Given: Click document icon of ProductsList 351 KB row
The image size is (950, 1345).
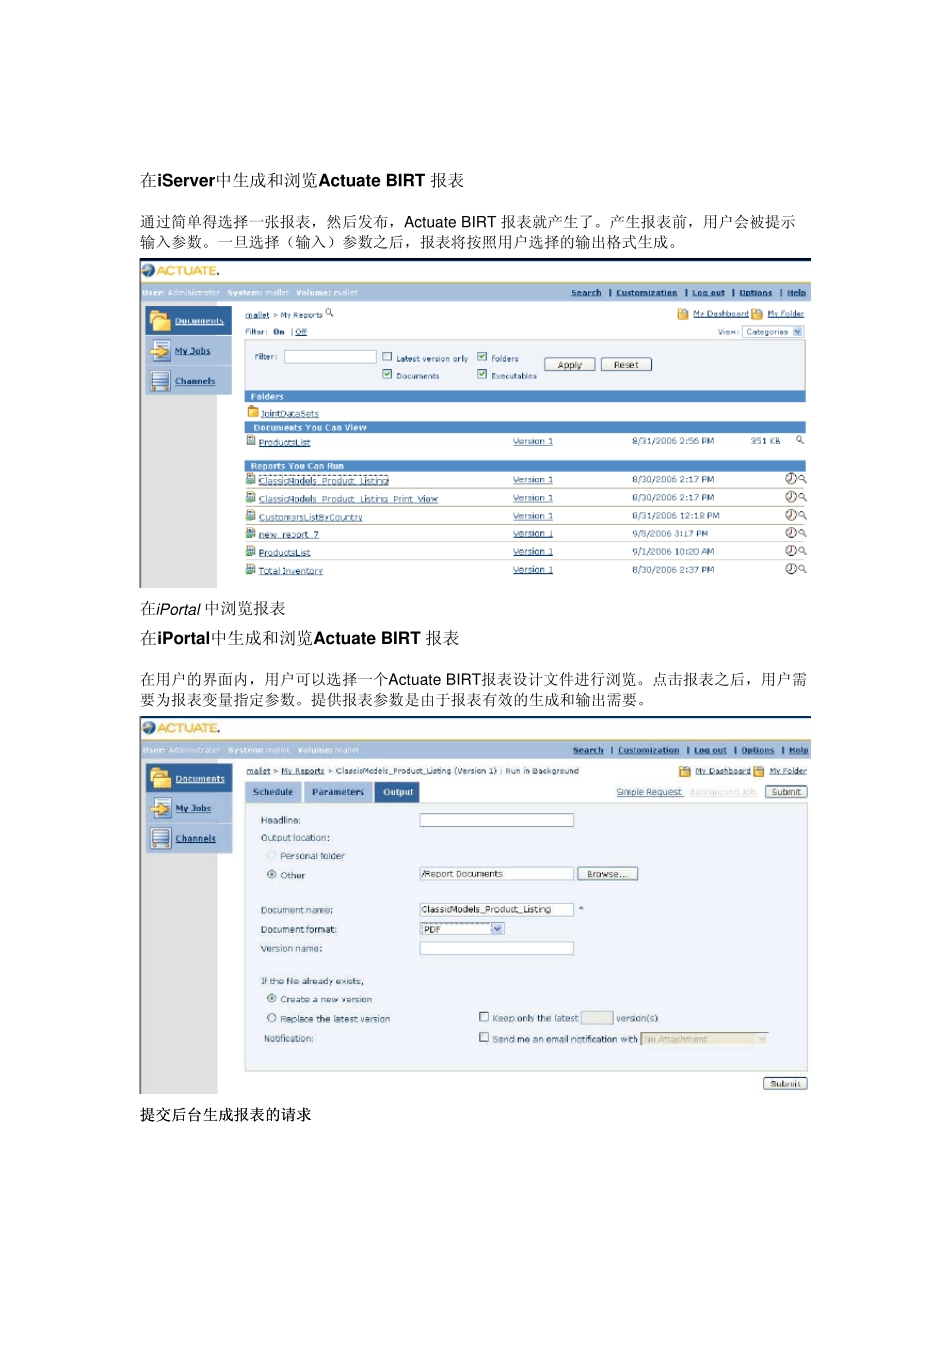Looking at the screenshot, I should 251,440.
